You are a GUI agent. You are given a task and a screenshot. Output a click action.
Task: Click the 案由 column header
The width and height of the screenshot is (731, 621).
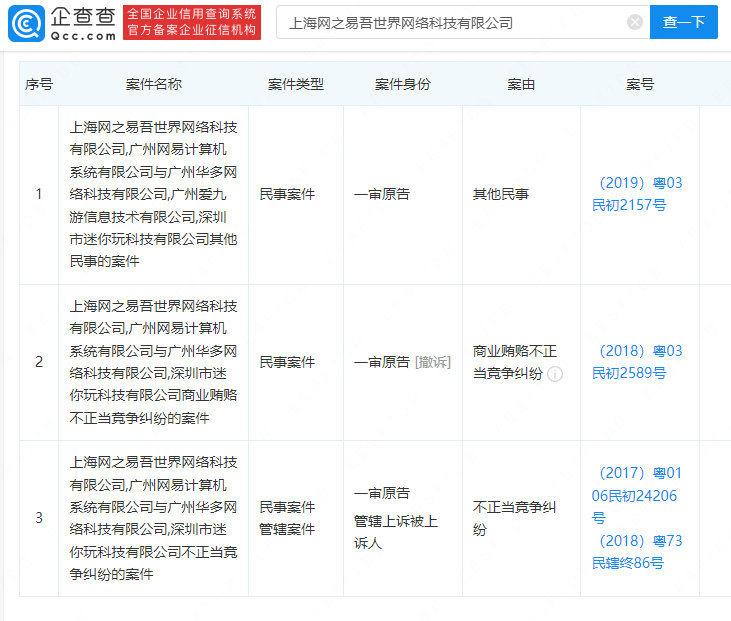521,84
